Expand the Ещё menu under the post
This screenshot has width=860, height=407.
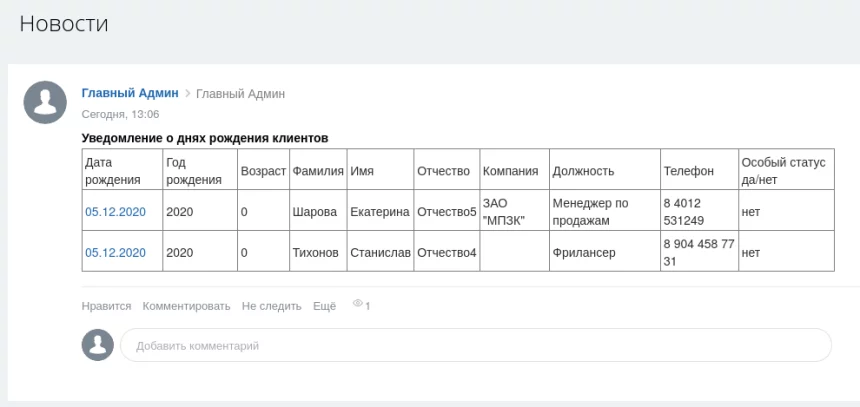(324, 306)
